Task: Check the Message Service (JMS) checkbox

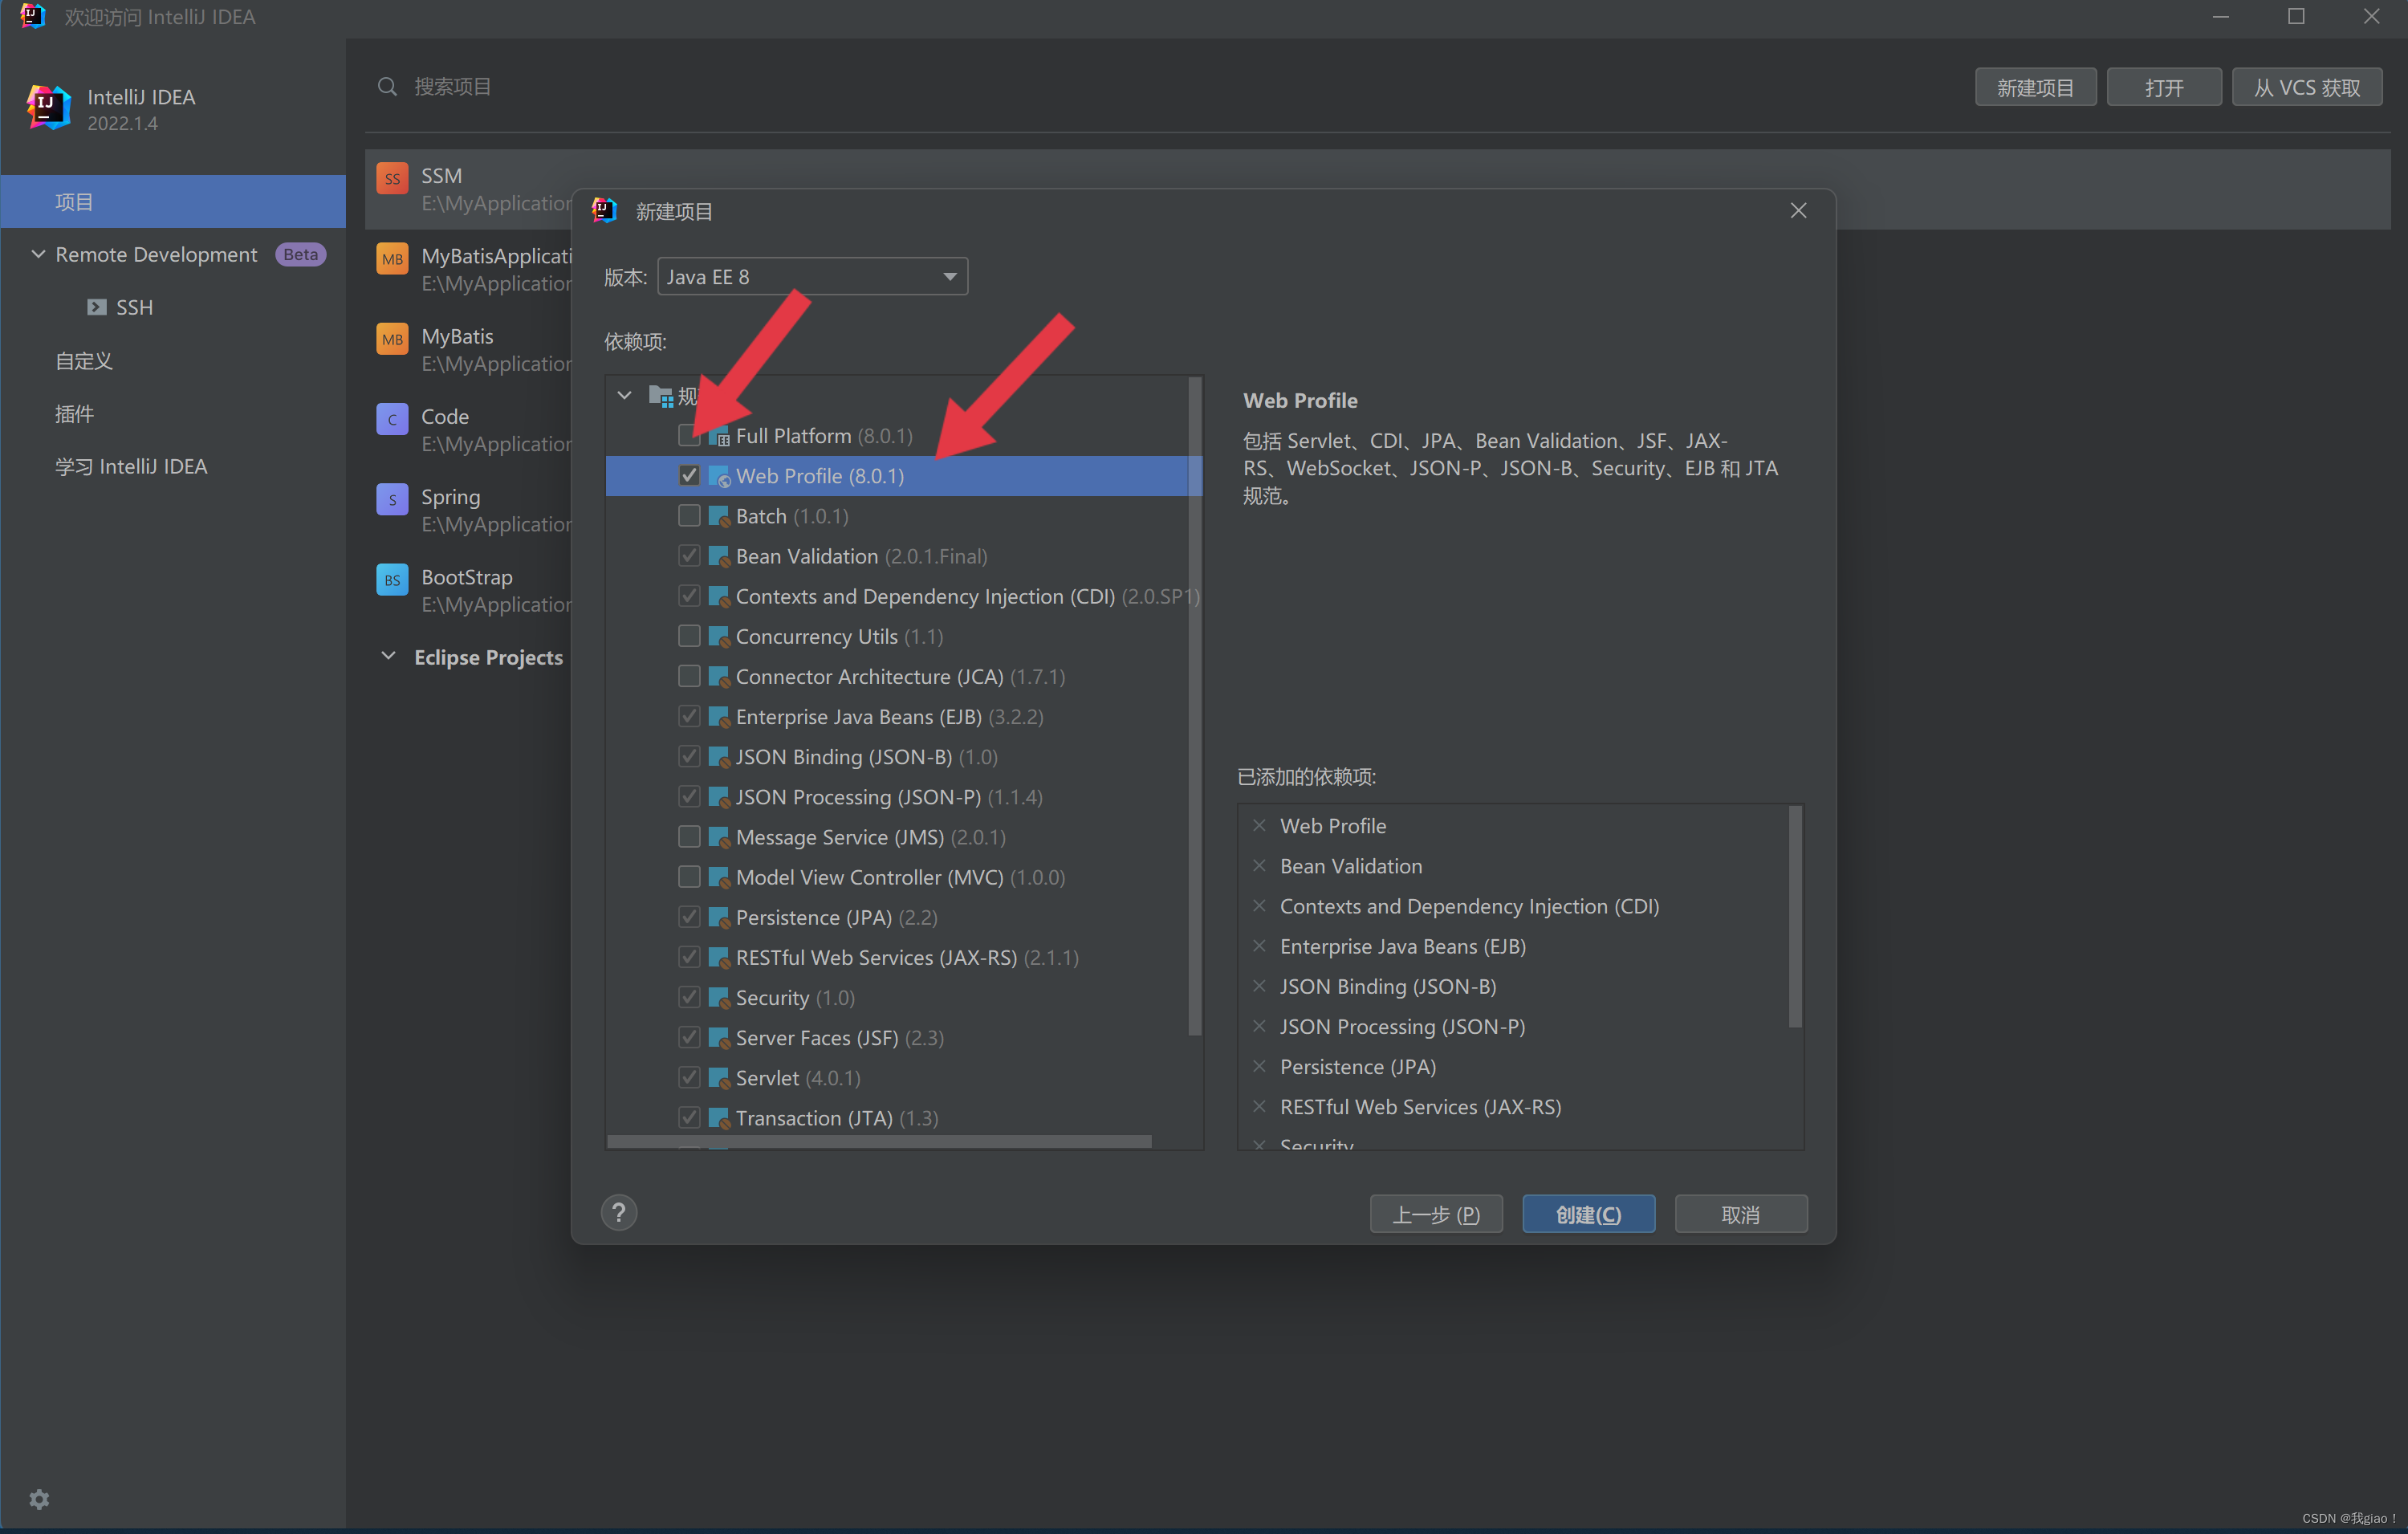Action: point(689,836)
